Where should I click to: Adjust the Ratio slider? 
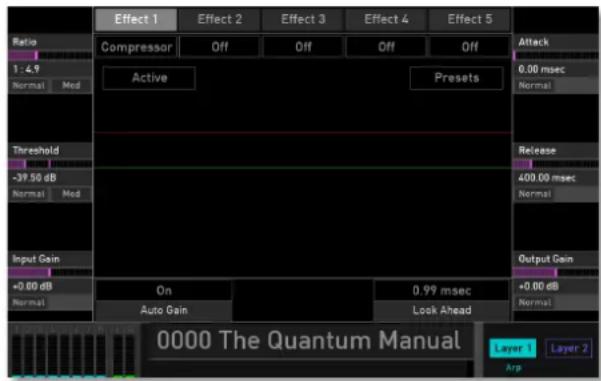(x=50, y=56)
